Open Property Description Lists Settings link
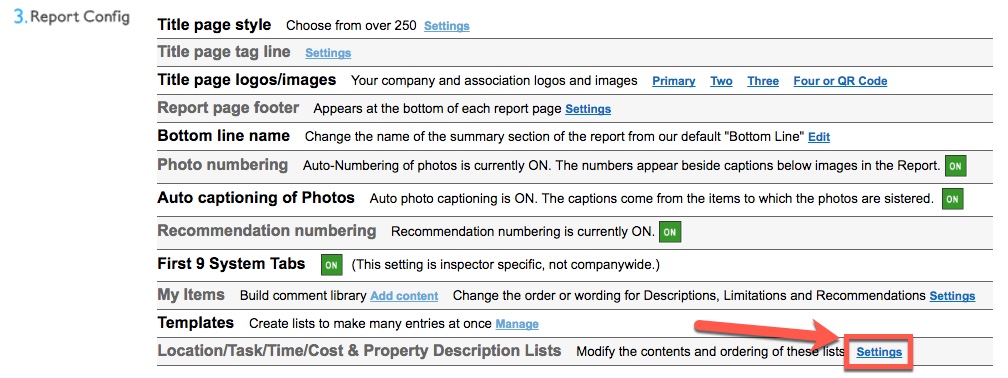The width and height of the screenshot is (1008, 378). click(x=879, y=352)
